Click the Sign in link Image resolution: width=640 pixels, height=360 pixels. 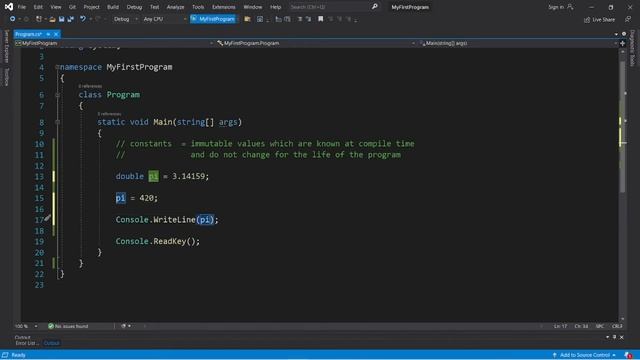tap(556, 7)
